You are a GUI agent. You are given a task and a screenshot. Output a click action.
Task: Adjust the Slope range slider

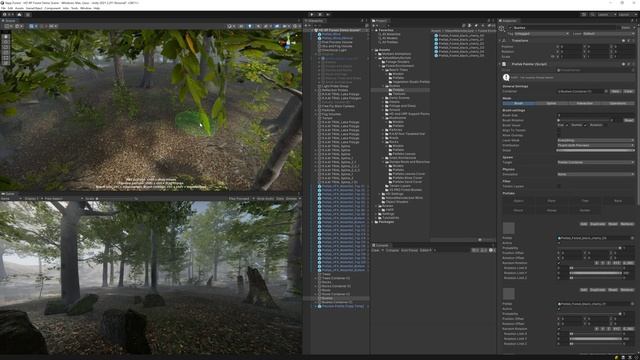(595, 151)
